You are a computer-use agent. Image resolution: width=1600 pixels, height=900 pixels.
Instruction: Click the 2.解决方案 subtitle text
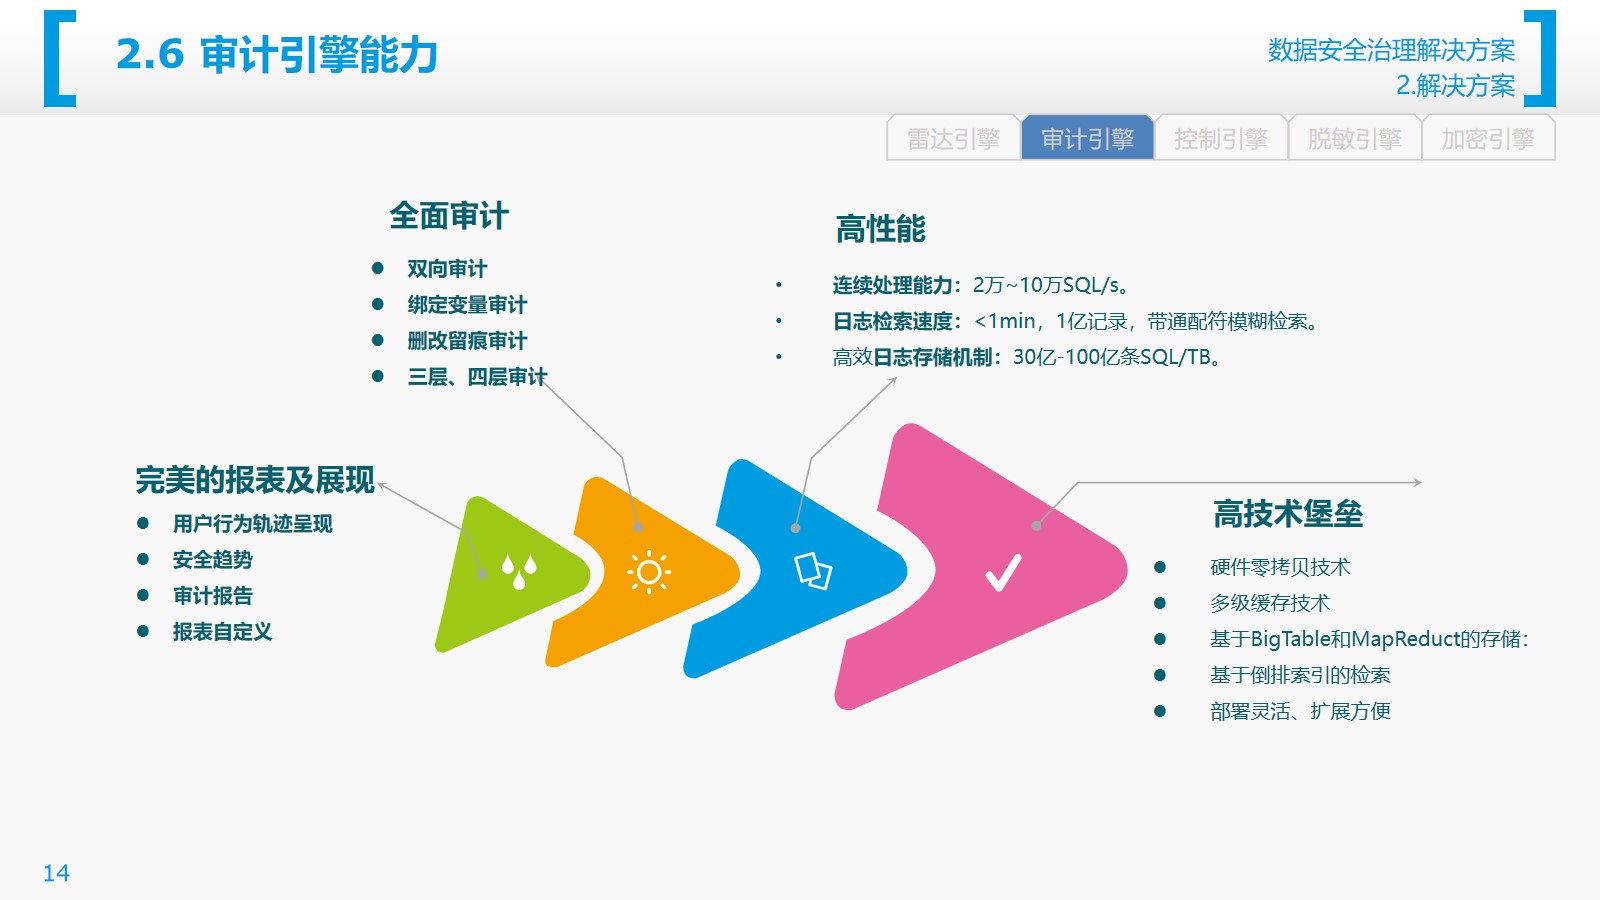(1455, 86)
